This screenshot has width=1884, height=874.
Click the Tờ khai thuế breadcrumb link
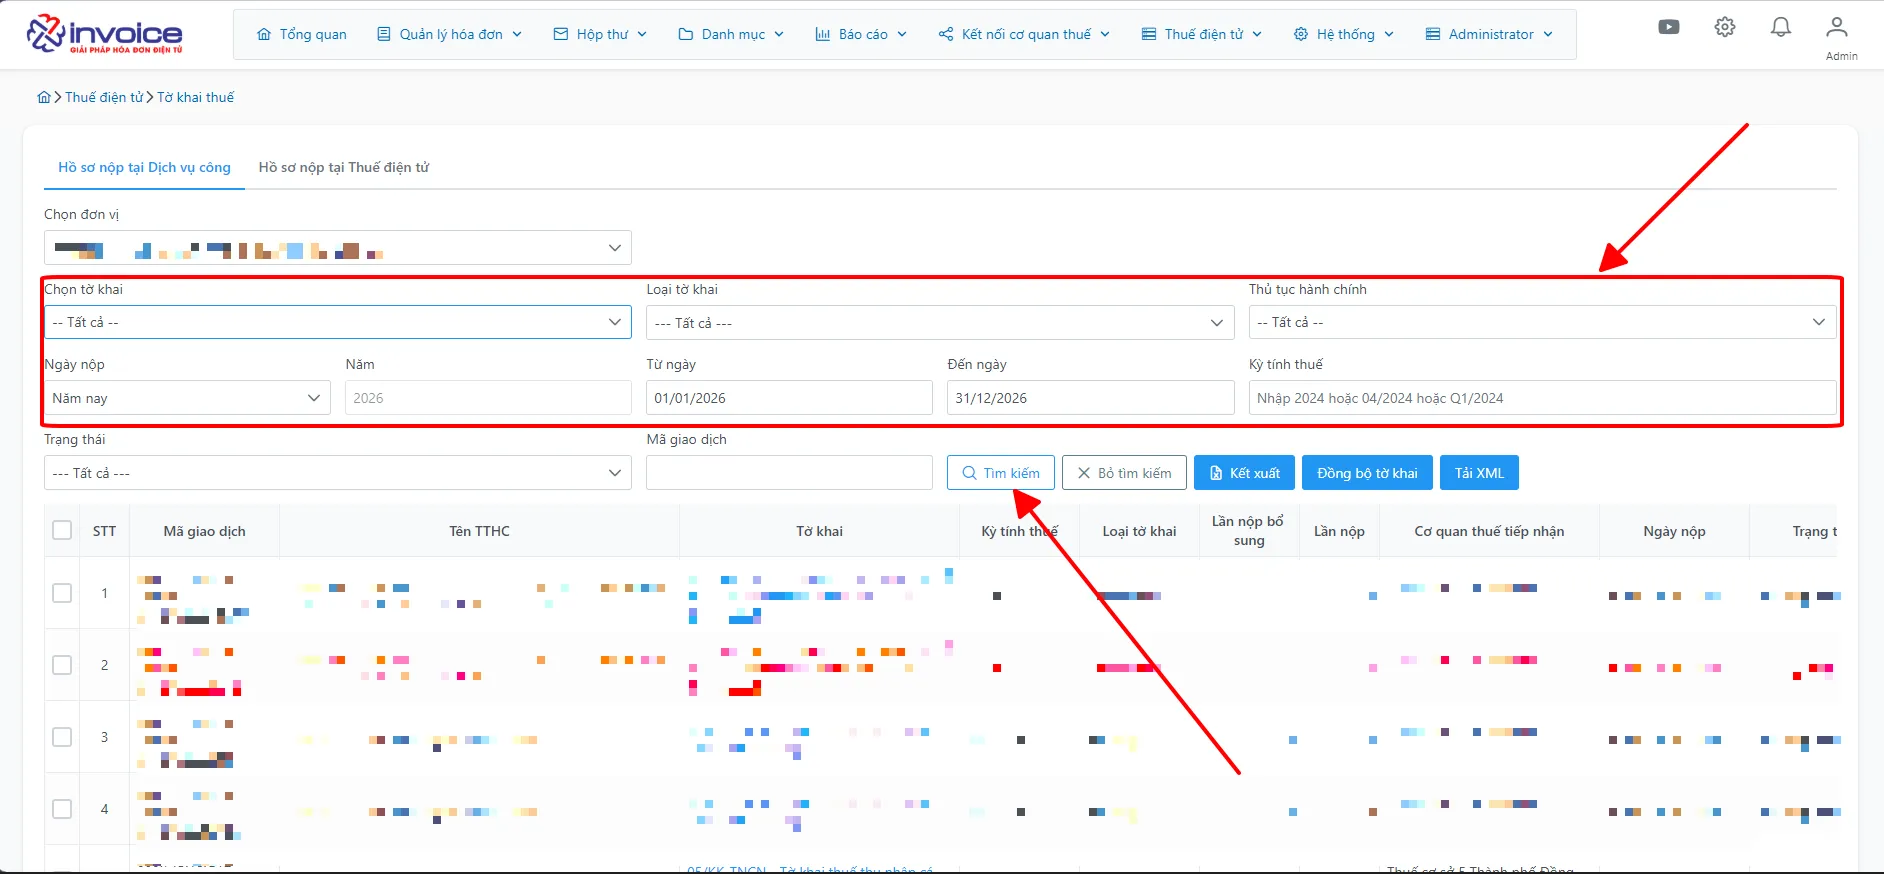195,97
